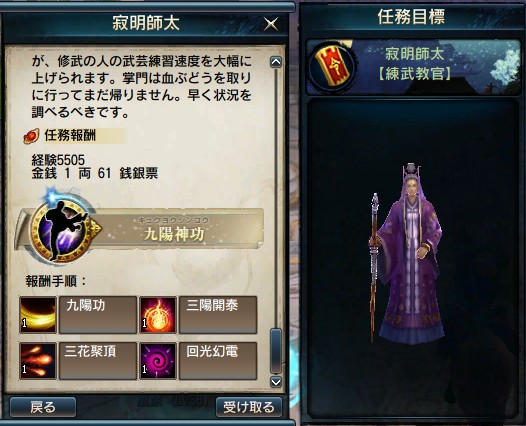Viewport: 526px width, 426px height.
Task: Click the 受け取る button
Action: point(249,407)
